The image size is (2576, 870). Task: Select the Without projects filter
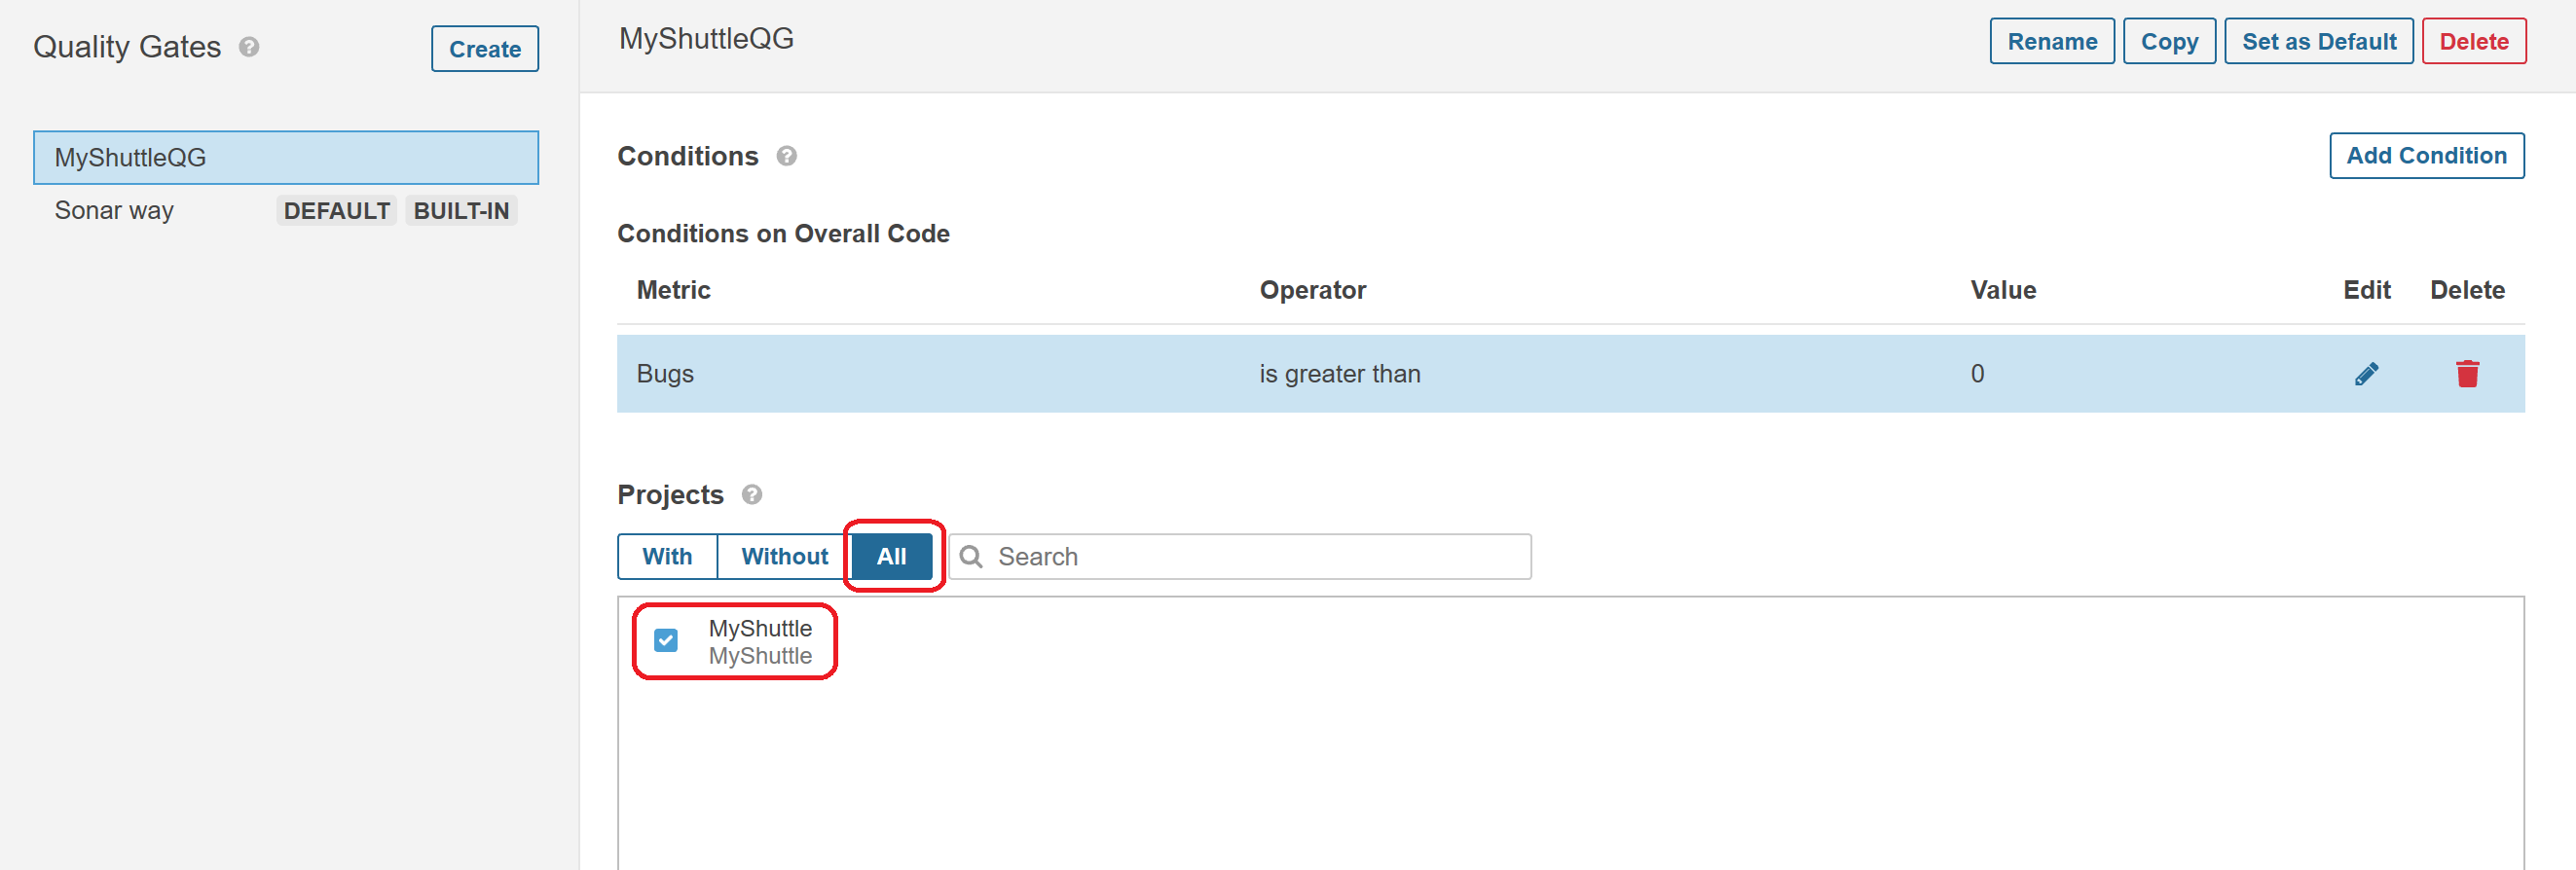click(784, 556)
